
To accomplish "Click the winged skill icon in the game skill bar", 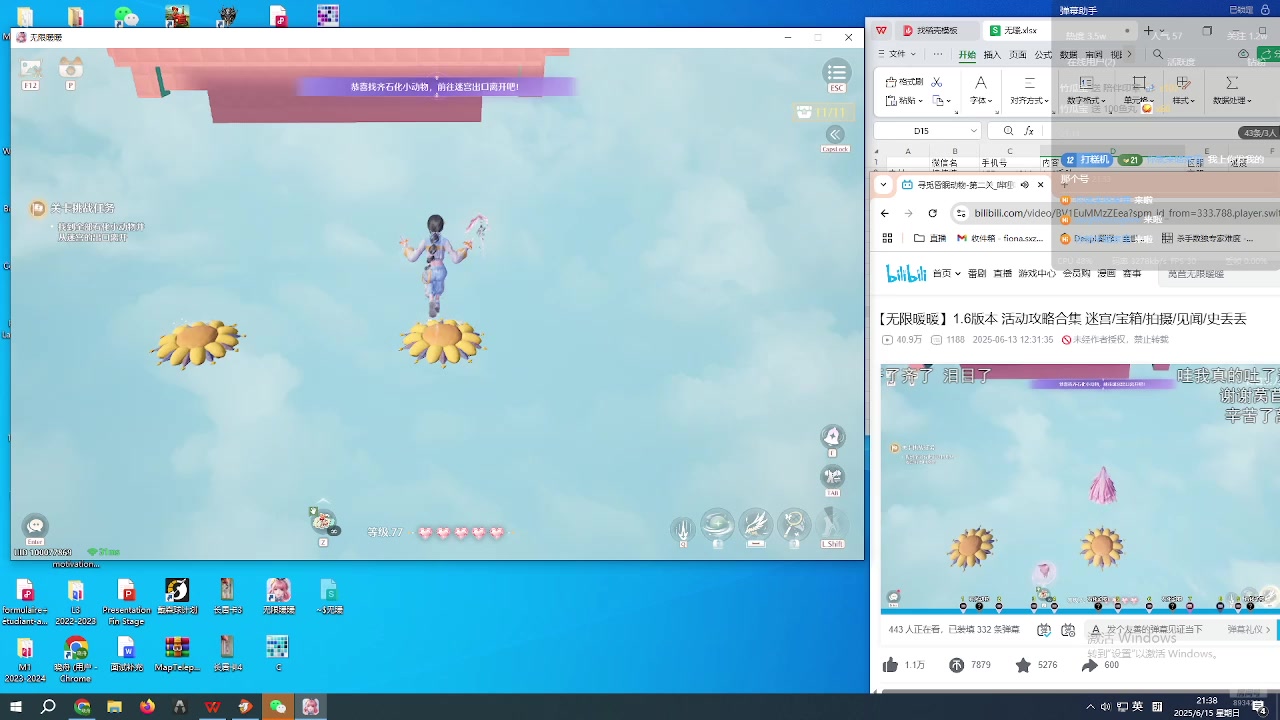I will click(756, 524).
